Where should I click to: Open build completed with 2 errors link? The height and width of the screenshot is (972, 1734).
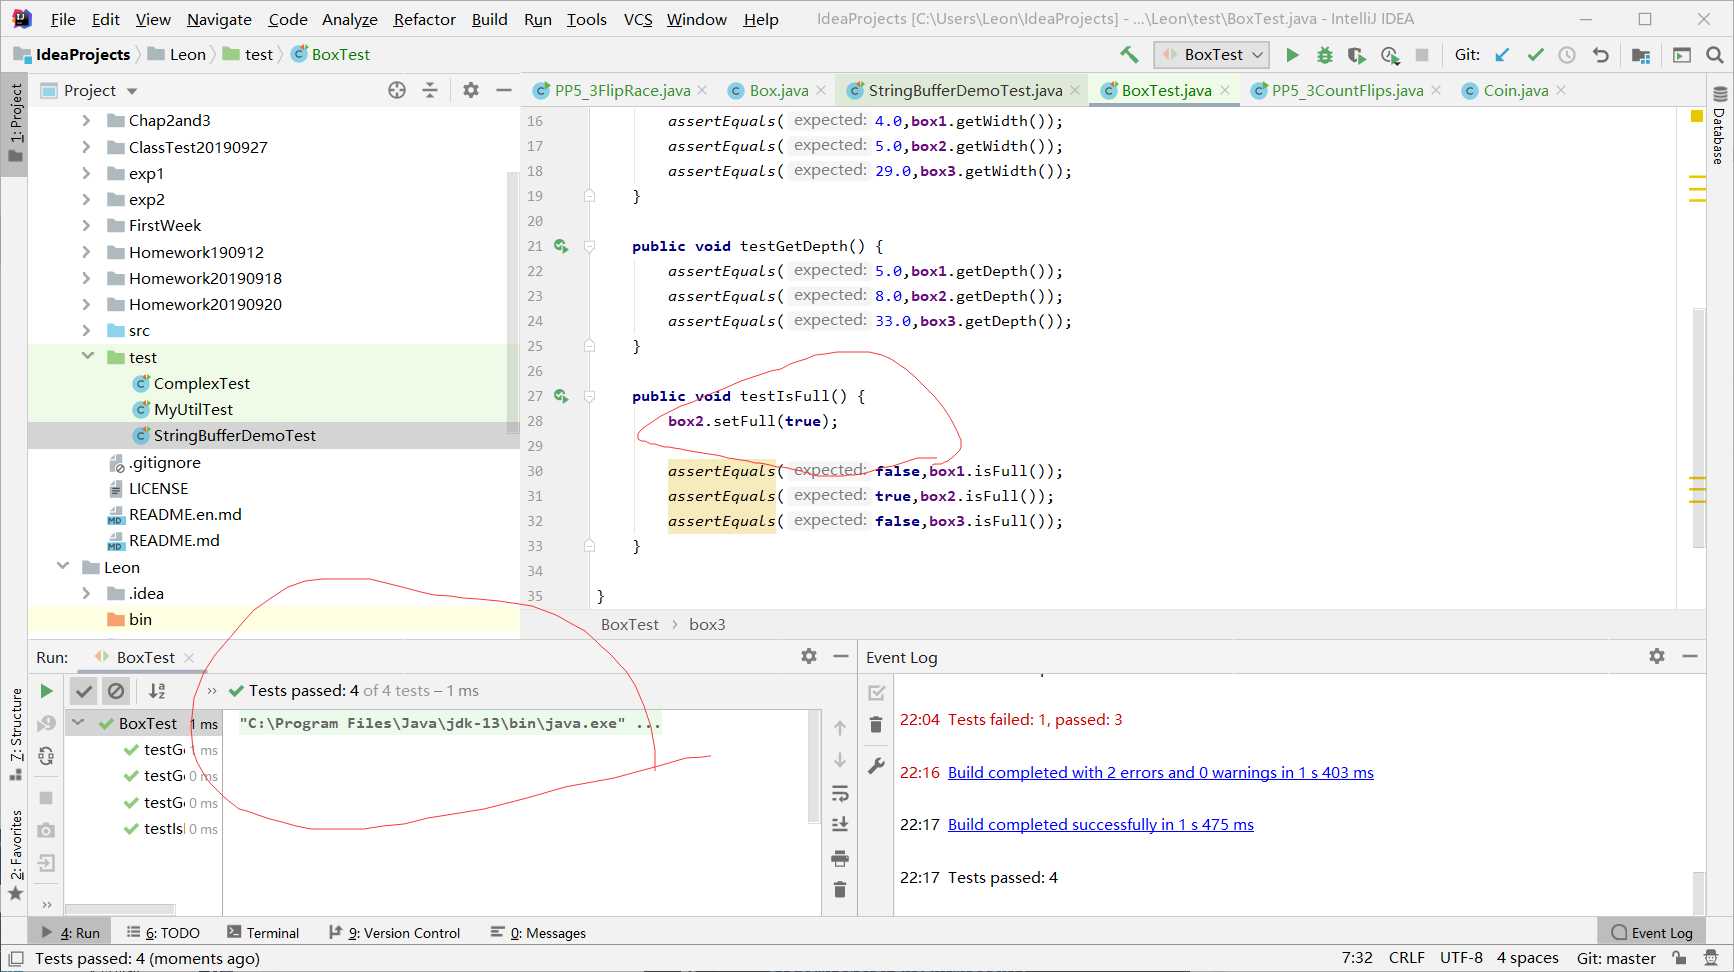pyautogui.click(x=1160, y=772)
